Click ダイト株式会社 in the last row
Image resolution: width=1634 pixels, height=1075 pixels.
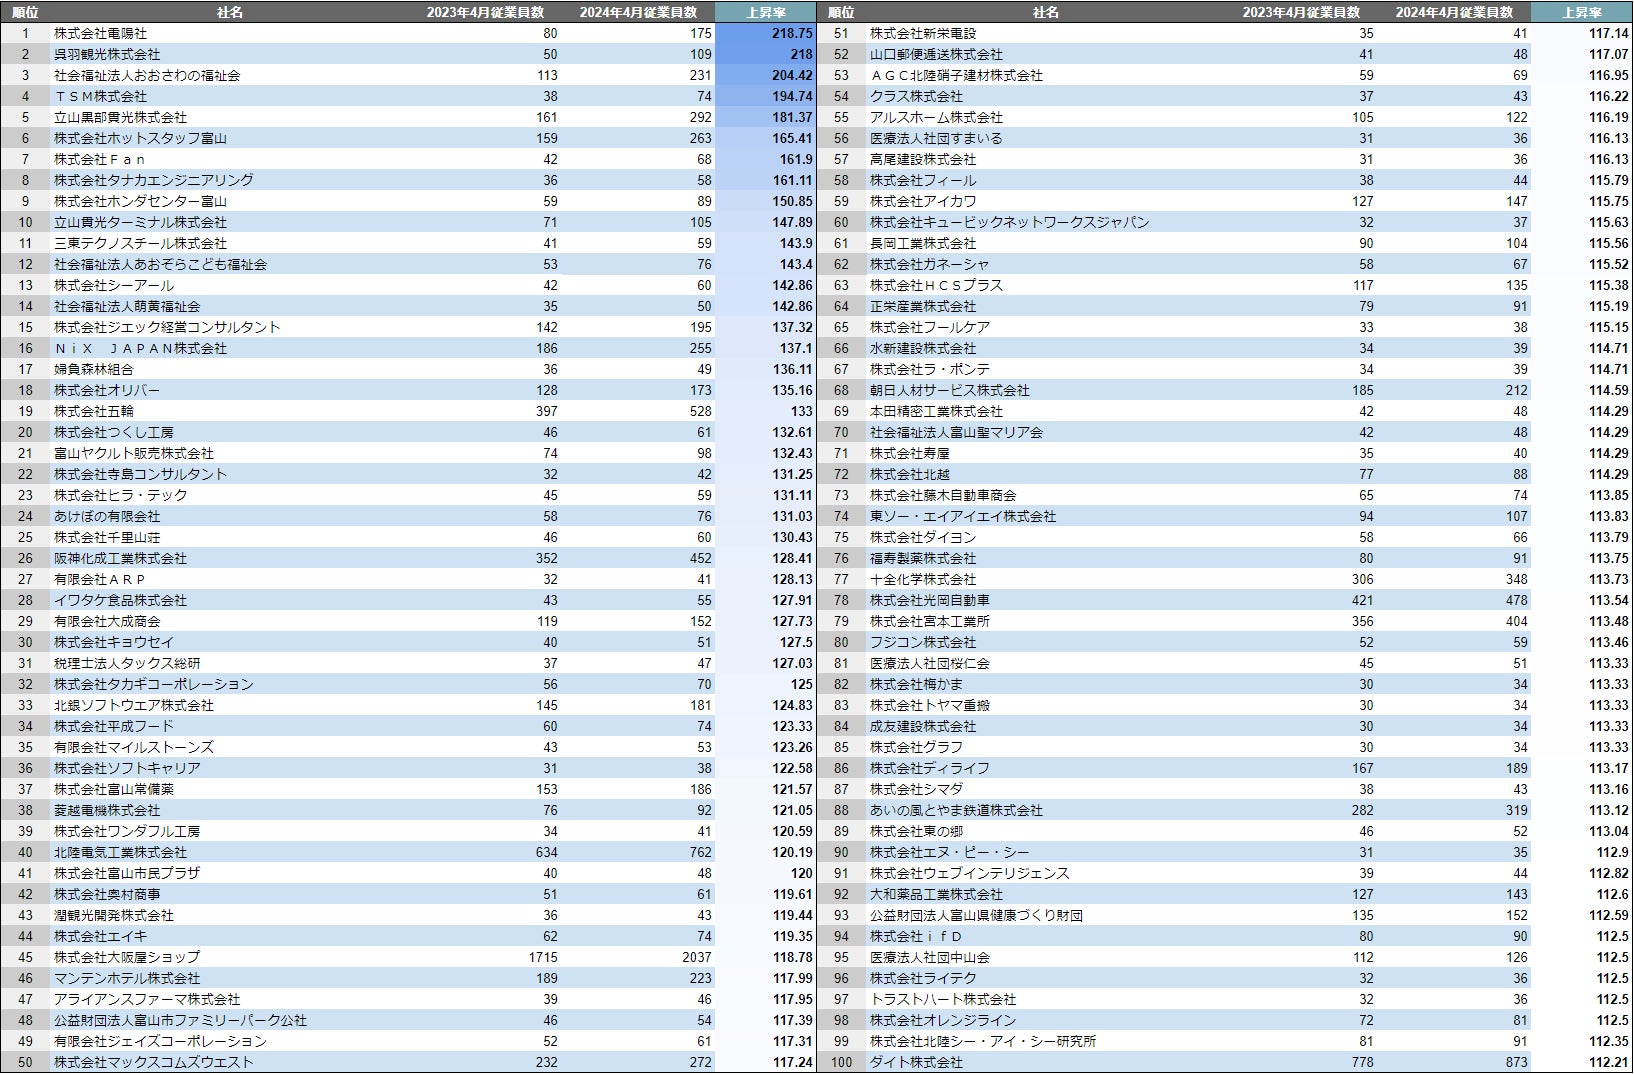(916, 1062)
